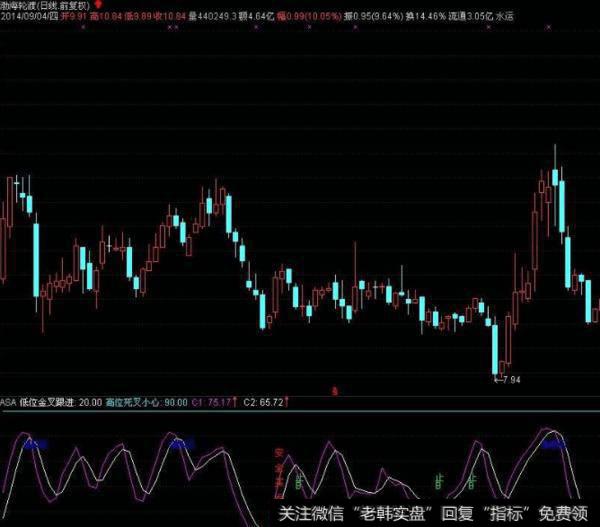600x527 pixels.
Task: Click the volume value 量440249.3
Action: point(212,16)
